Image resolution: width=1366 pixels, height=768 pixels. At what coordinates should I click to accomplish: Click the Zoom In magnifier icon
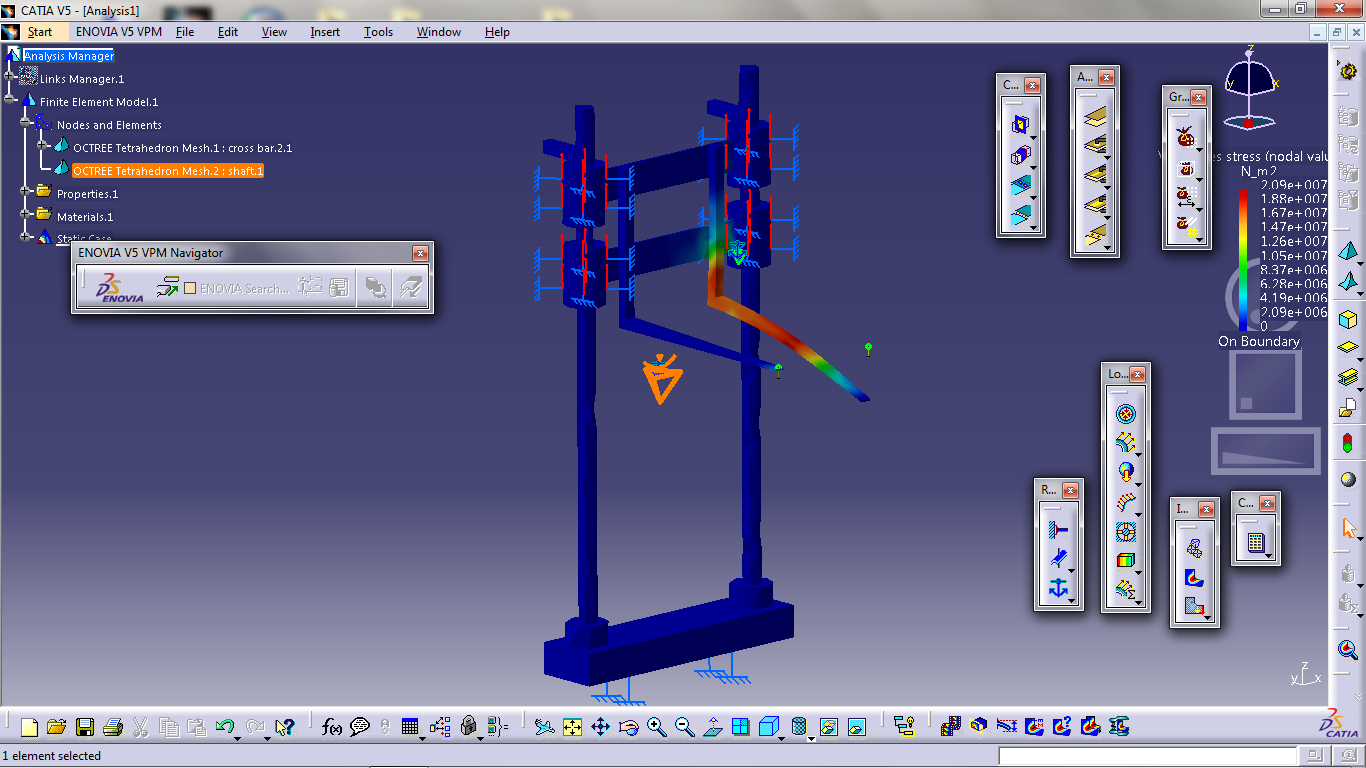pyautogui.click(x=657, y=725)
